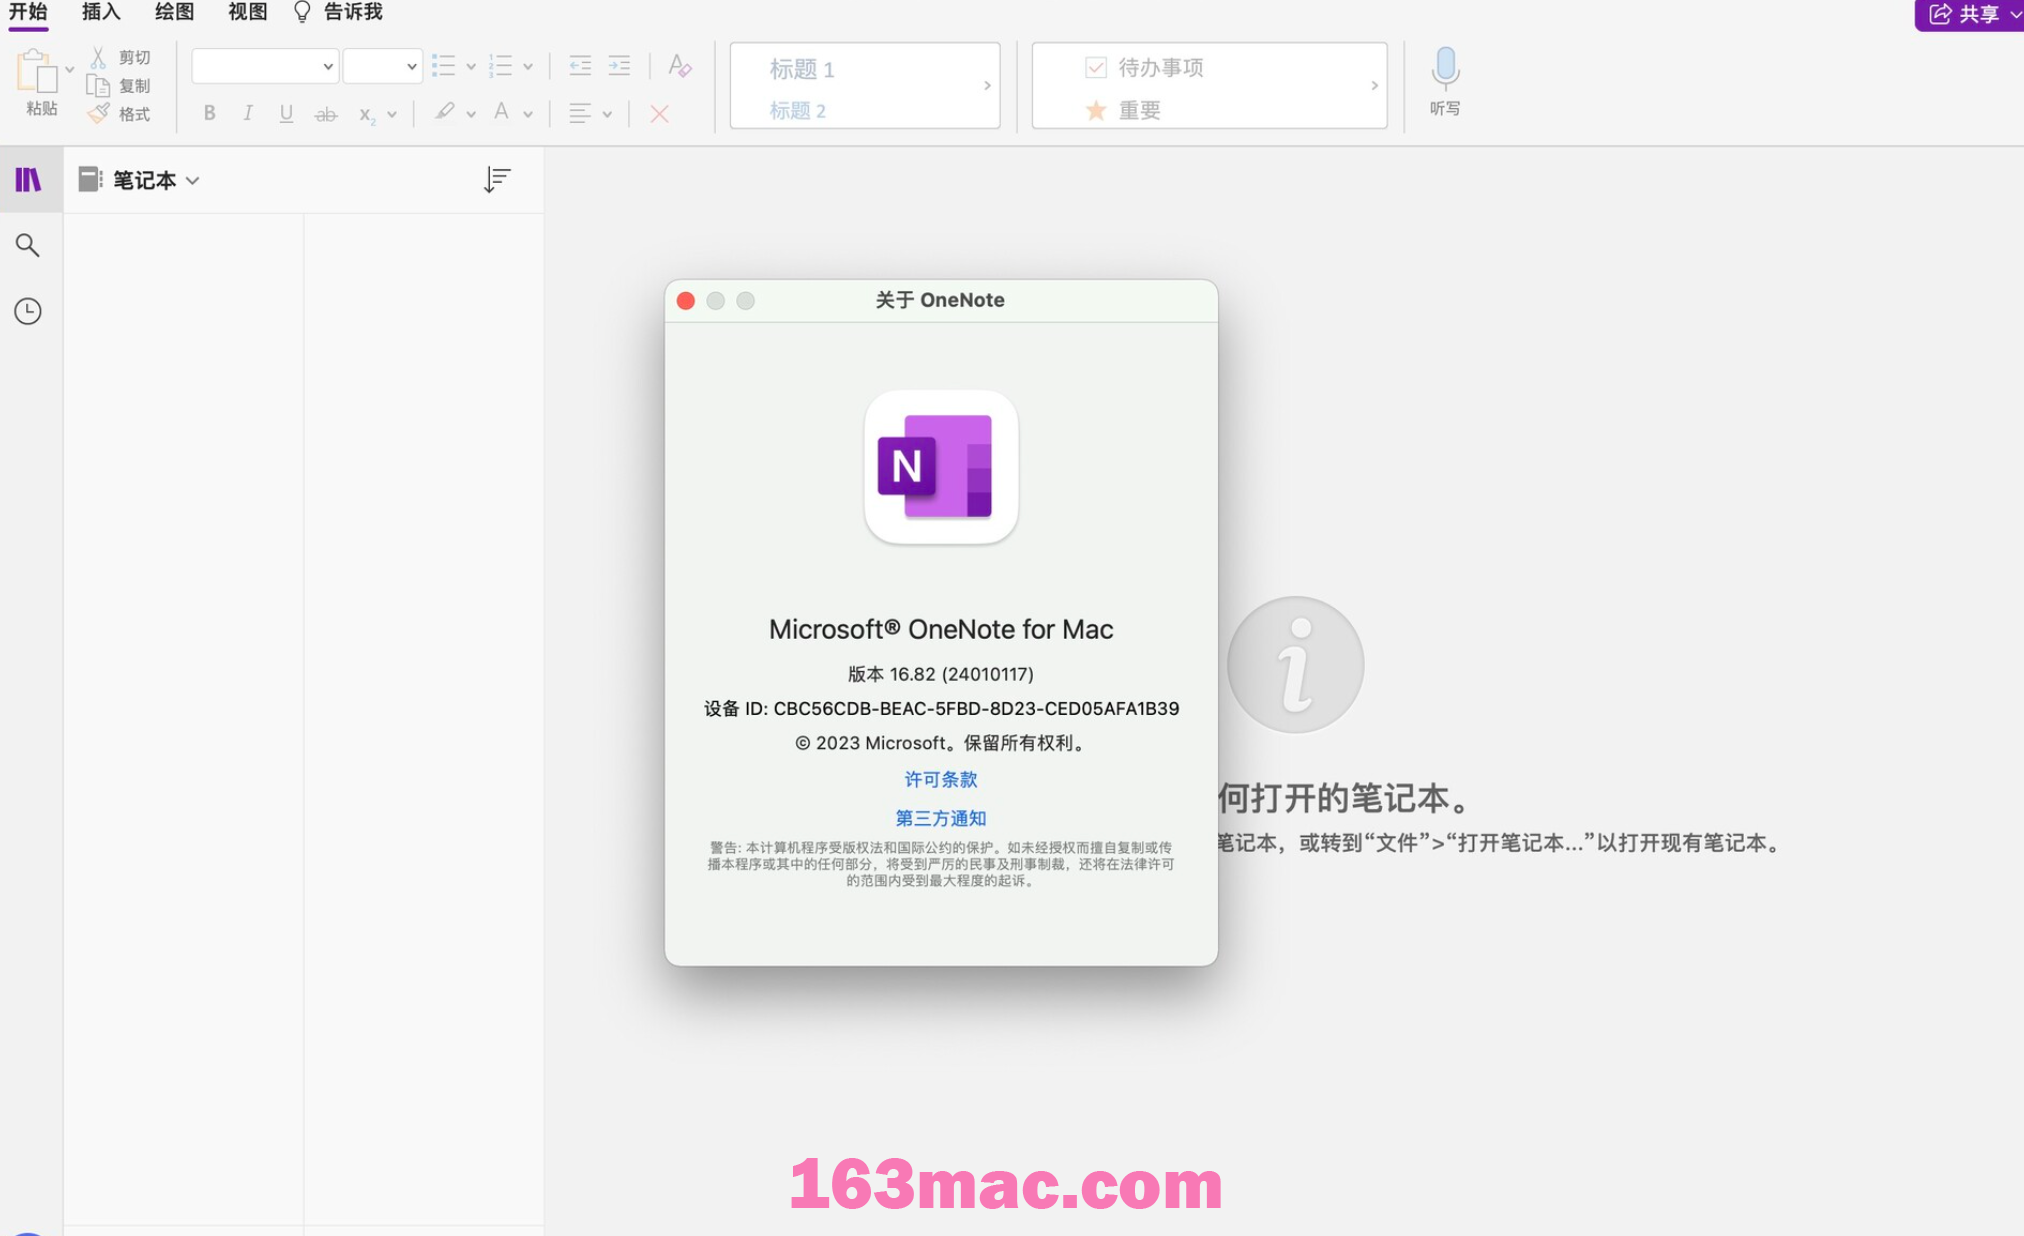Apply the Heading 2 style
This screenshot has width=2024, height=1236.
[797, 111]
